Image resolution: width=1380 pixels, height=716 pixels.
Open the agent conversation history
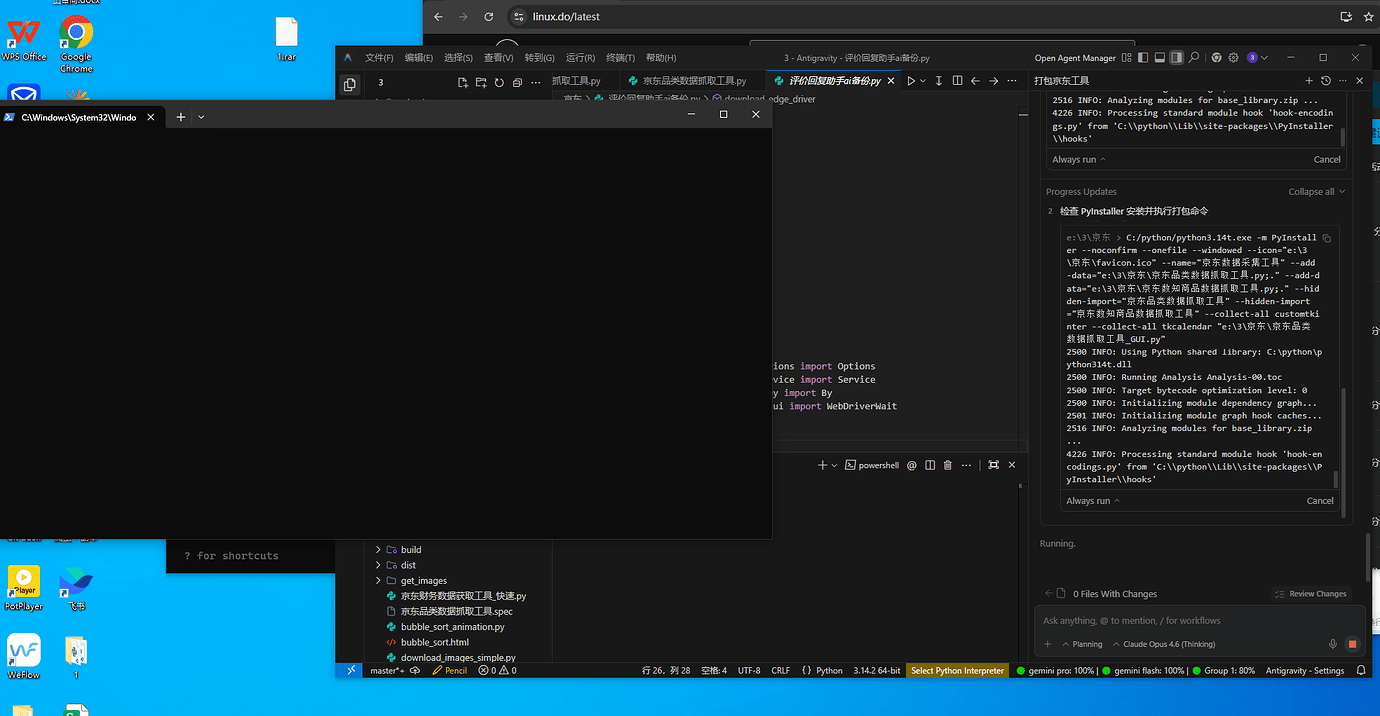coord(1325,81)
